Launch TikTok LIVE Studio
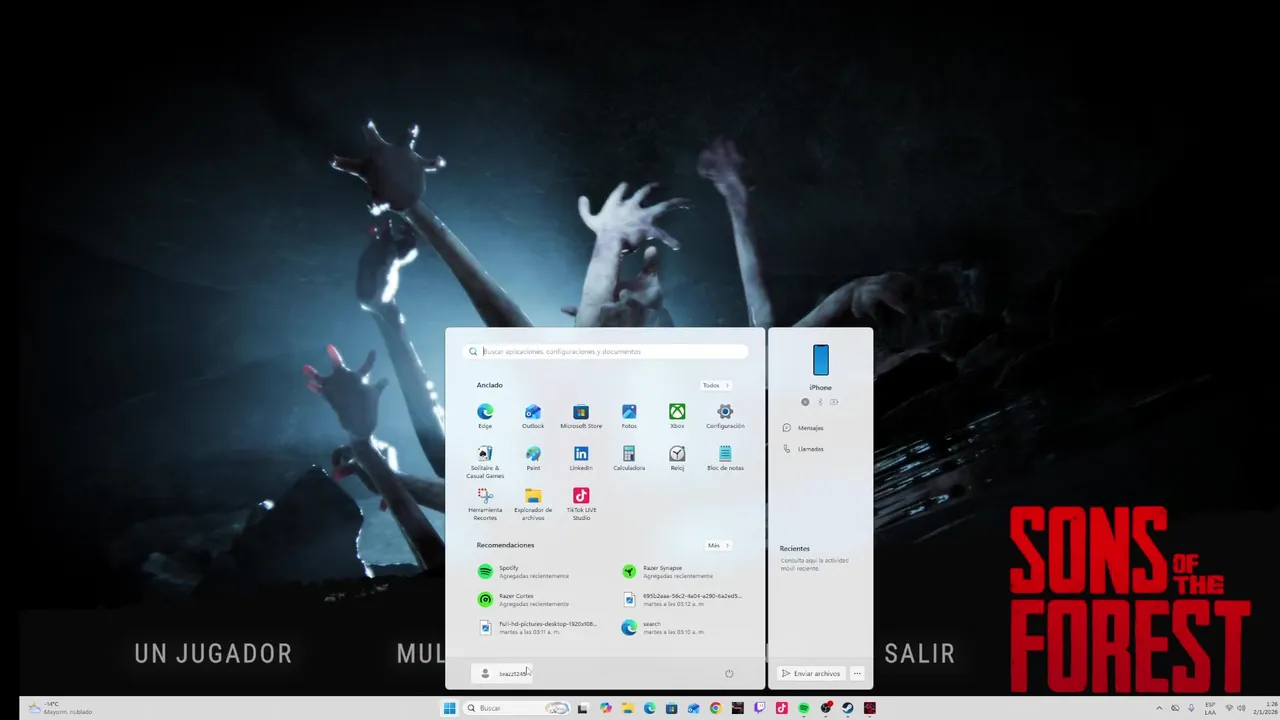The image size is (1280, 720). [581, 504]
